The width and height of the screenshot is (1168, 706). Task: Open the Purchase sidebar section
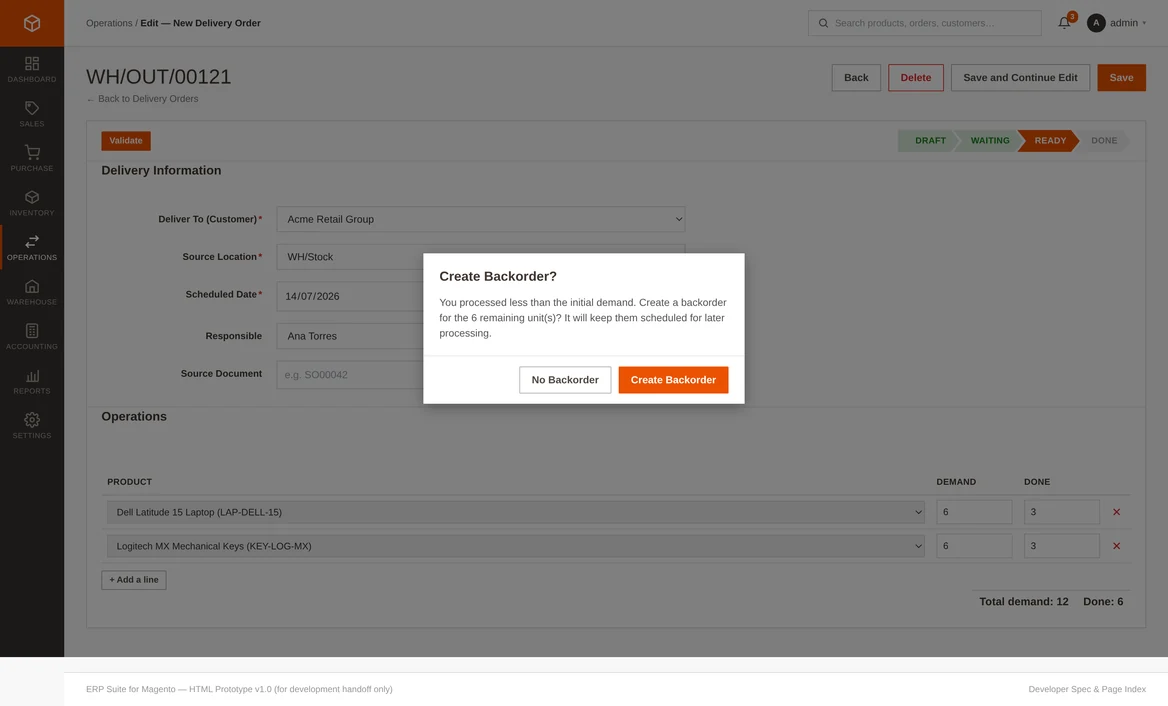click(x=31, y=159)
